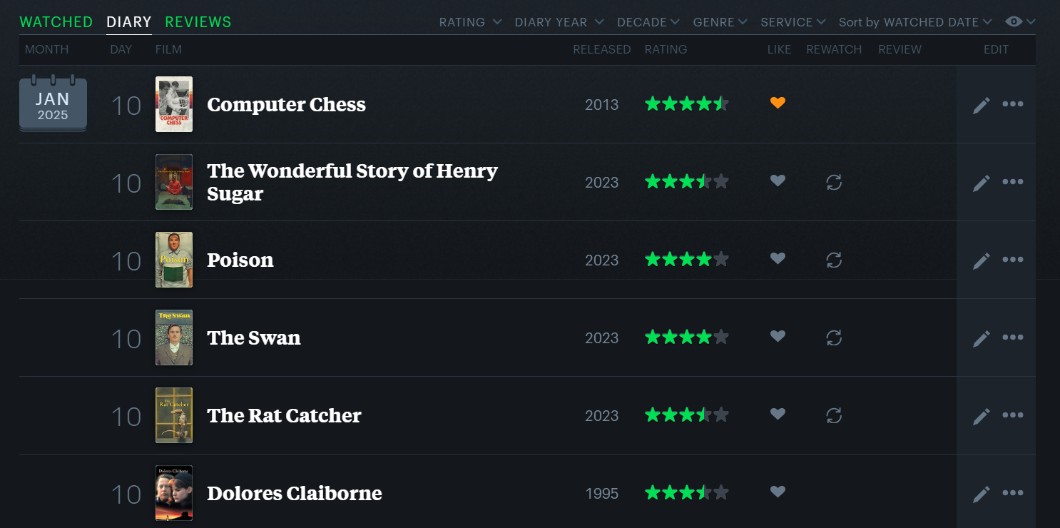Unlike Computer Chess via orange heart
The width and height of the screenshot is (1060, 528).
point(778,103)
